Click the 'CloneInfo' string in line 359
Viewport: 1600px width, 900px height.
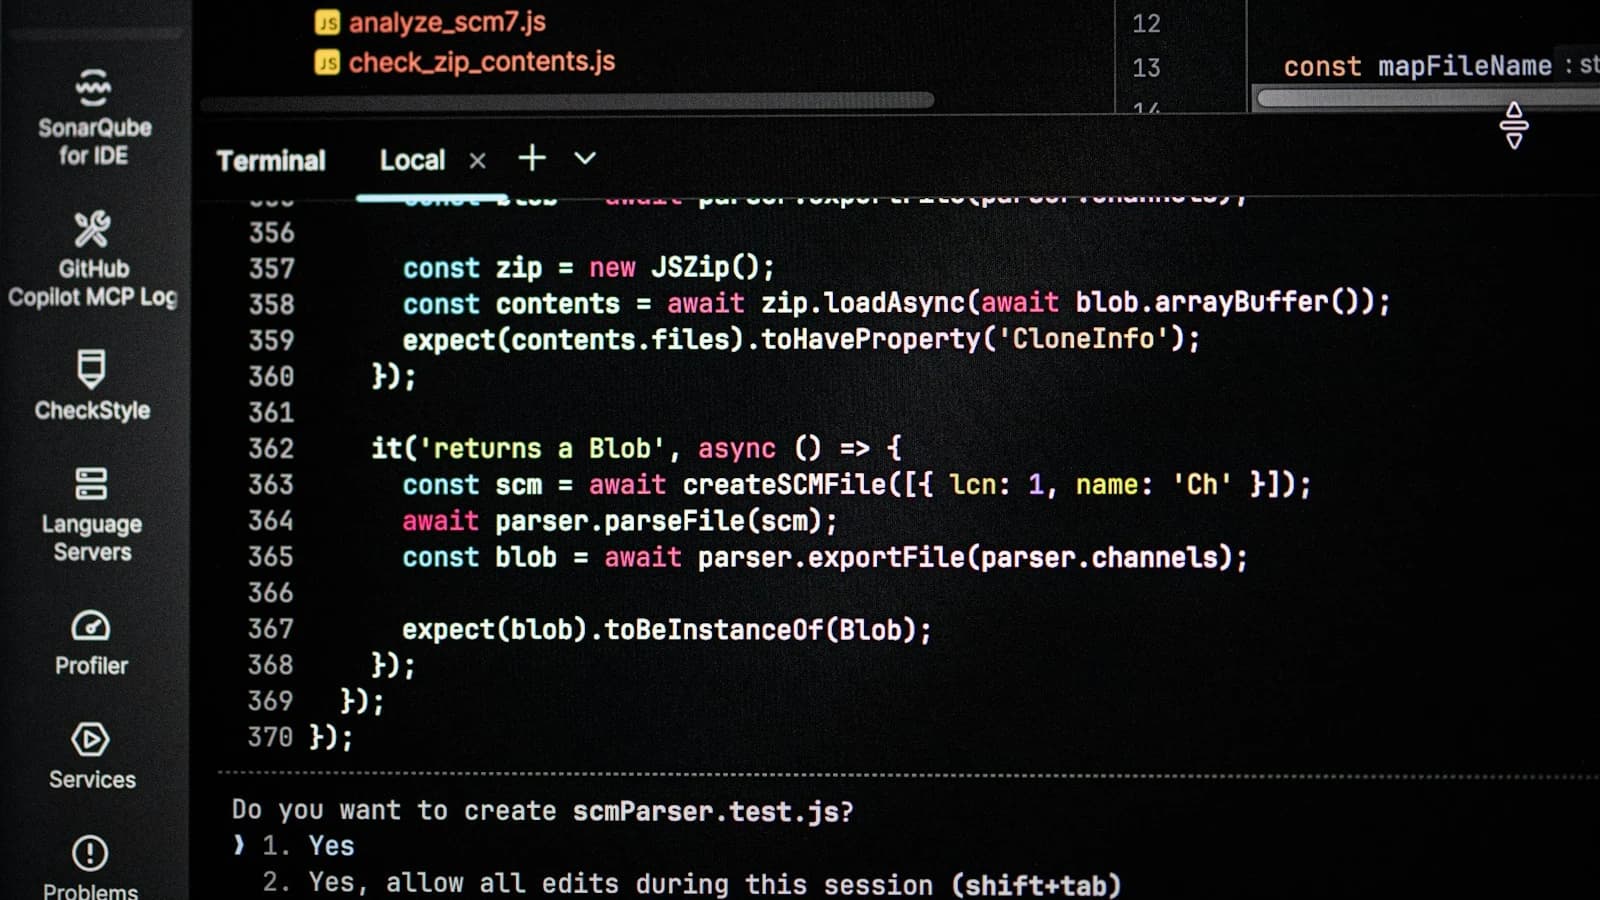[x=1084, y=339]
